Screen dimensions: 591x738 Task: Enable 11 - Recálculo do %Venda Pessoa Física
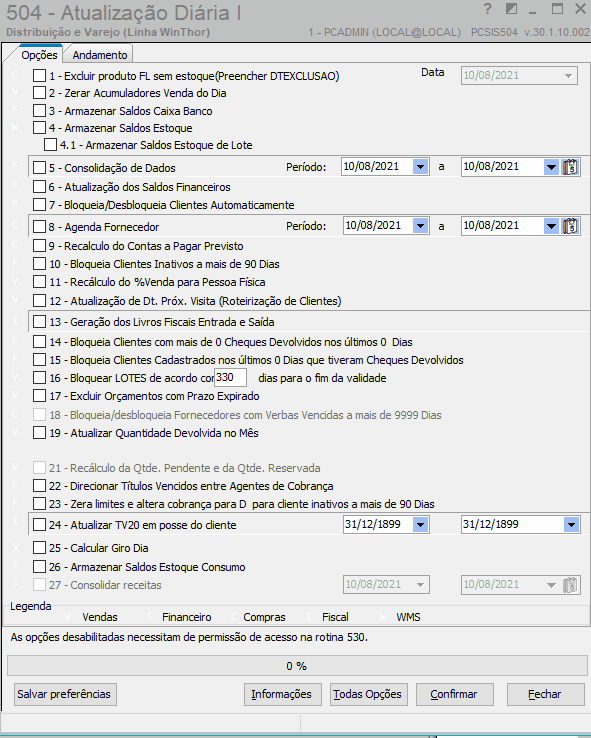point(40,282)
